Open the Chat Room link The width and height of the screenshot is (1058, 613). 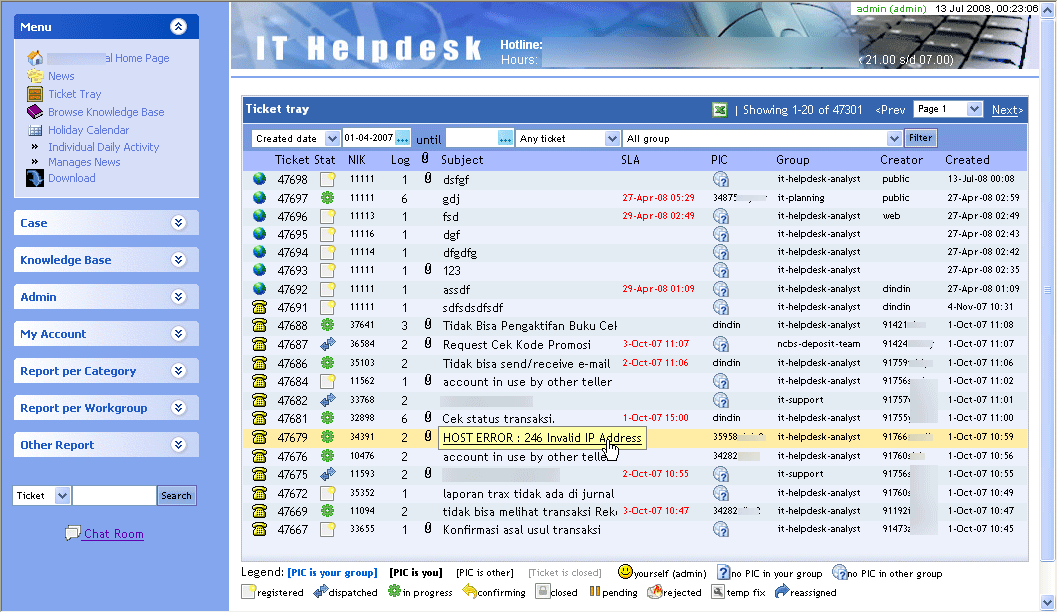tap(113, 534)
